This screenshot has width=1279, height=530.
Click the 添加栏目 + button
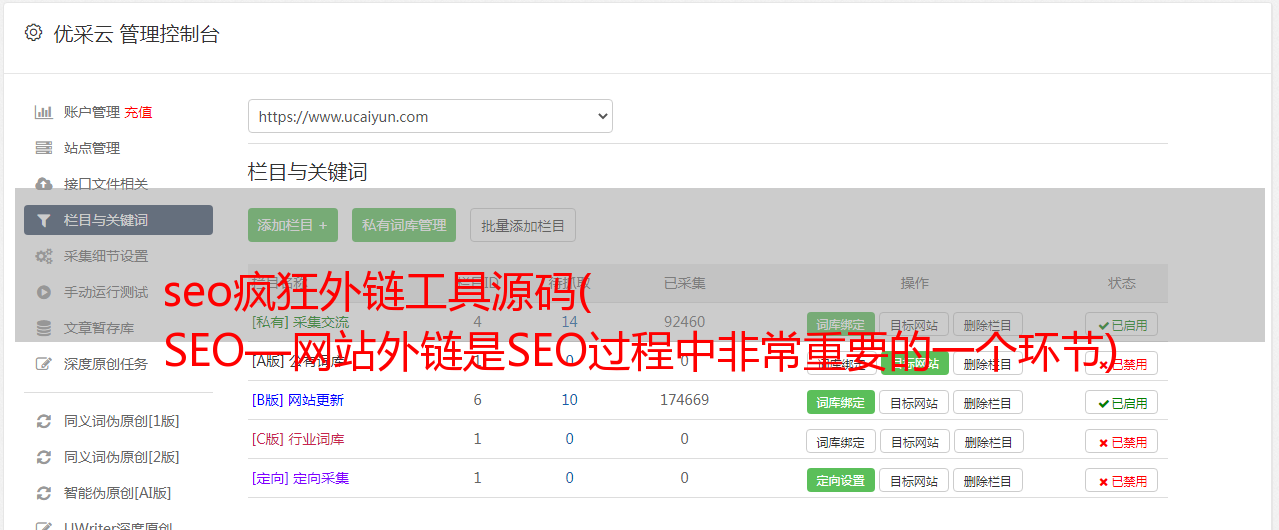point(292,225)
